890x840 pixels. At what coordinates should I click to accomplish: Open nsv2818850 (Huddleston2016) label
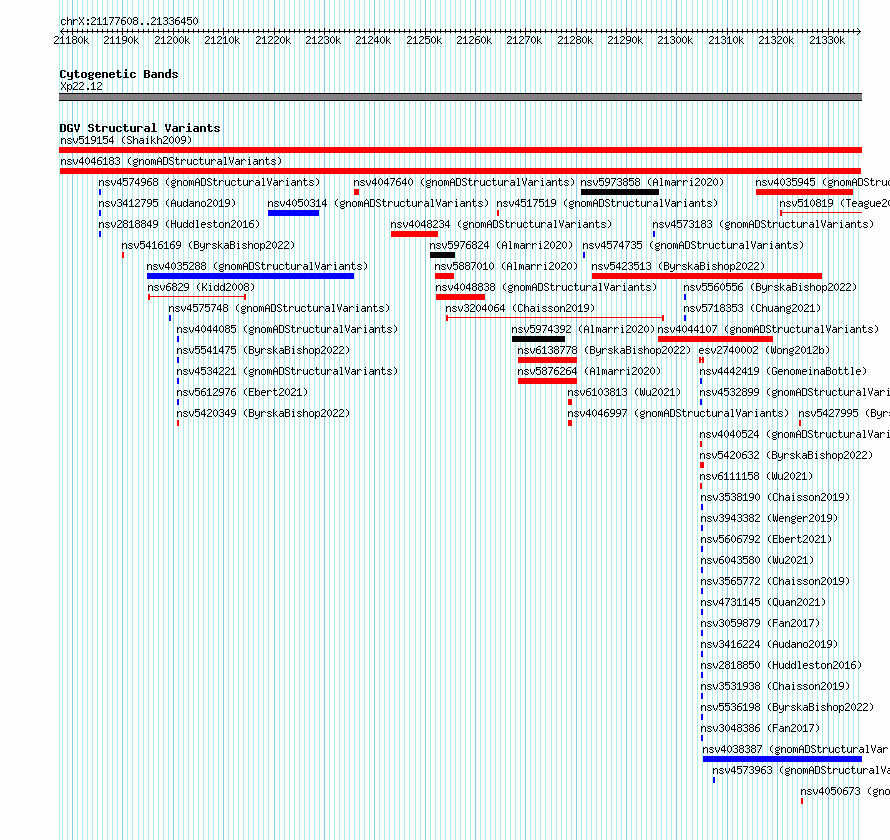(781, 665)
